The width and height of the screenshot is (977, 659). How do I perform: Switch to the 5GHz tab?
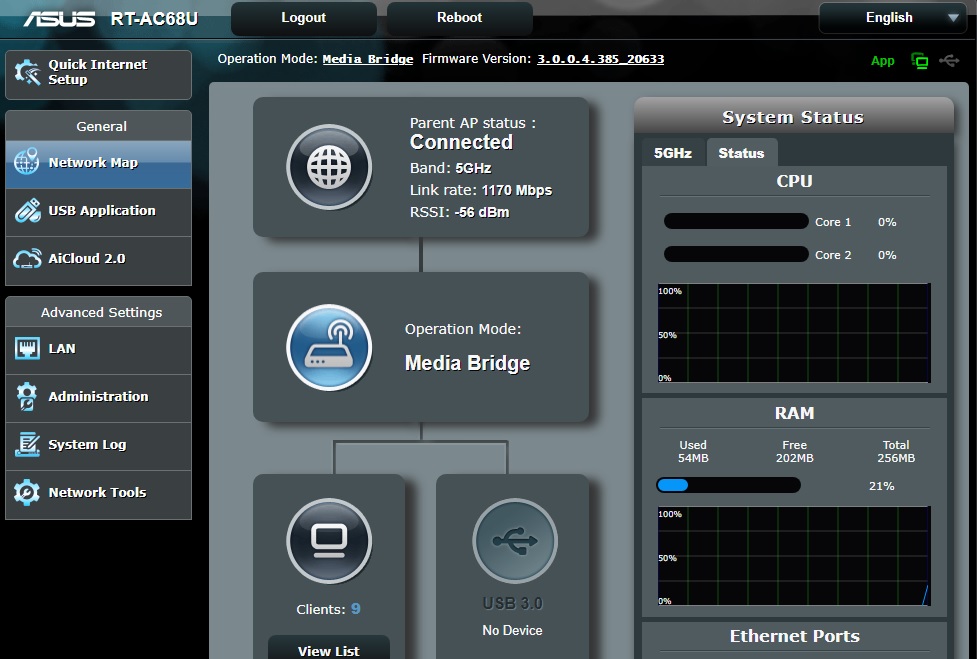673,153
